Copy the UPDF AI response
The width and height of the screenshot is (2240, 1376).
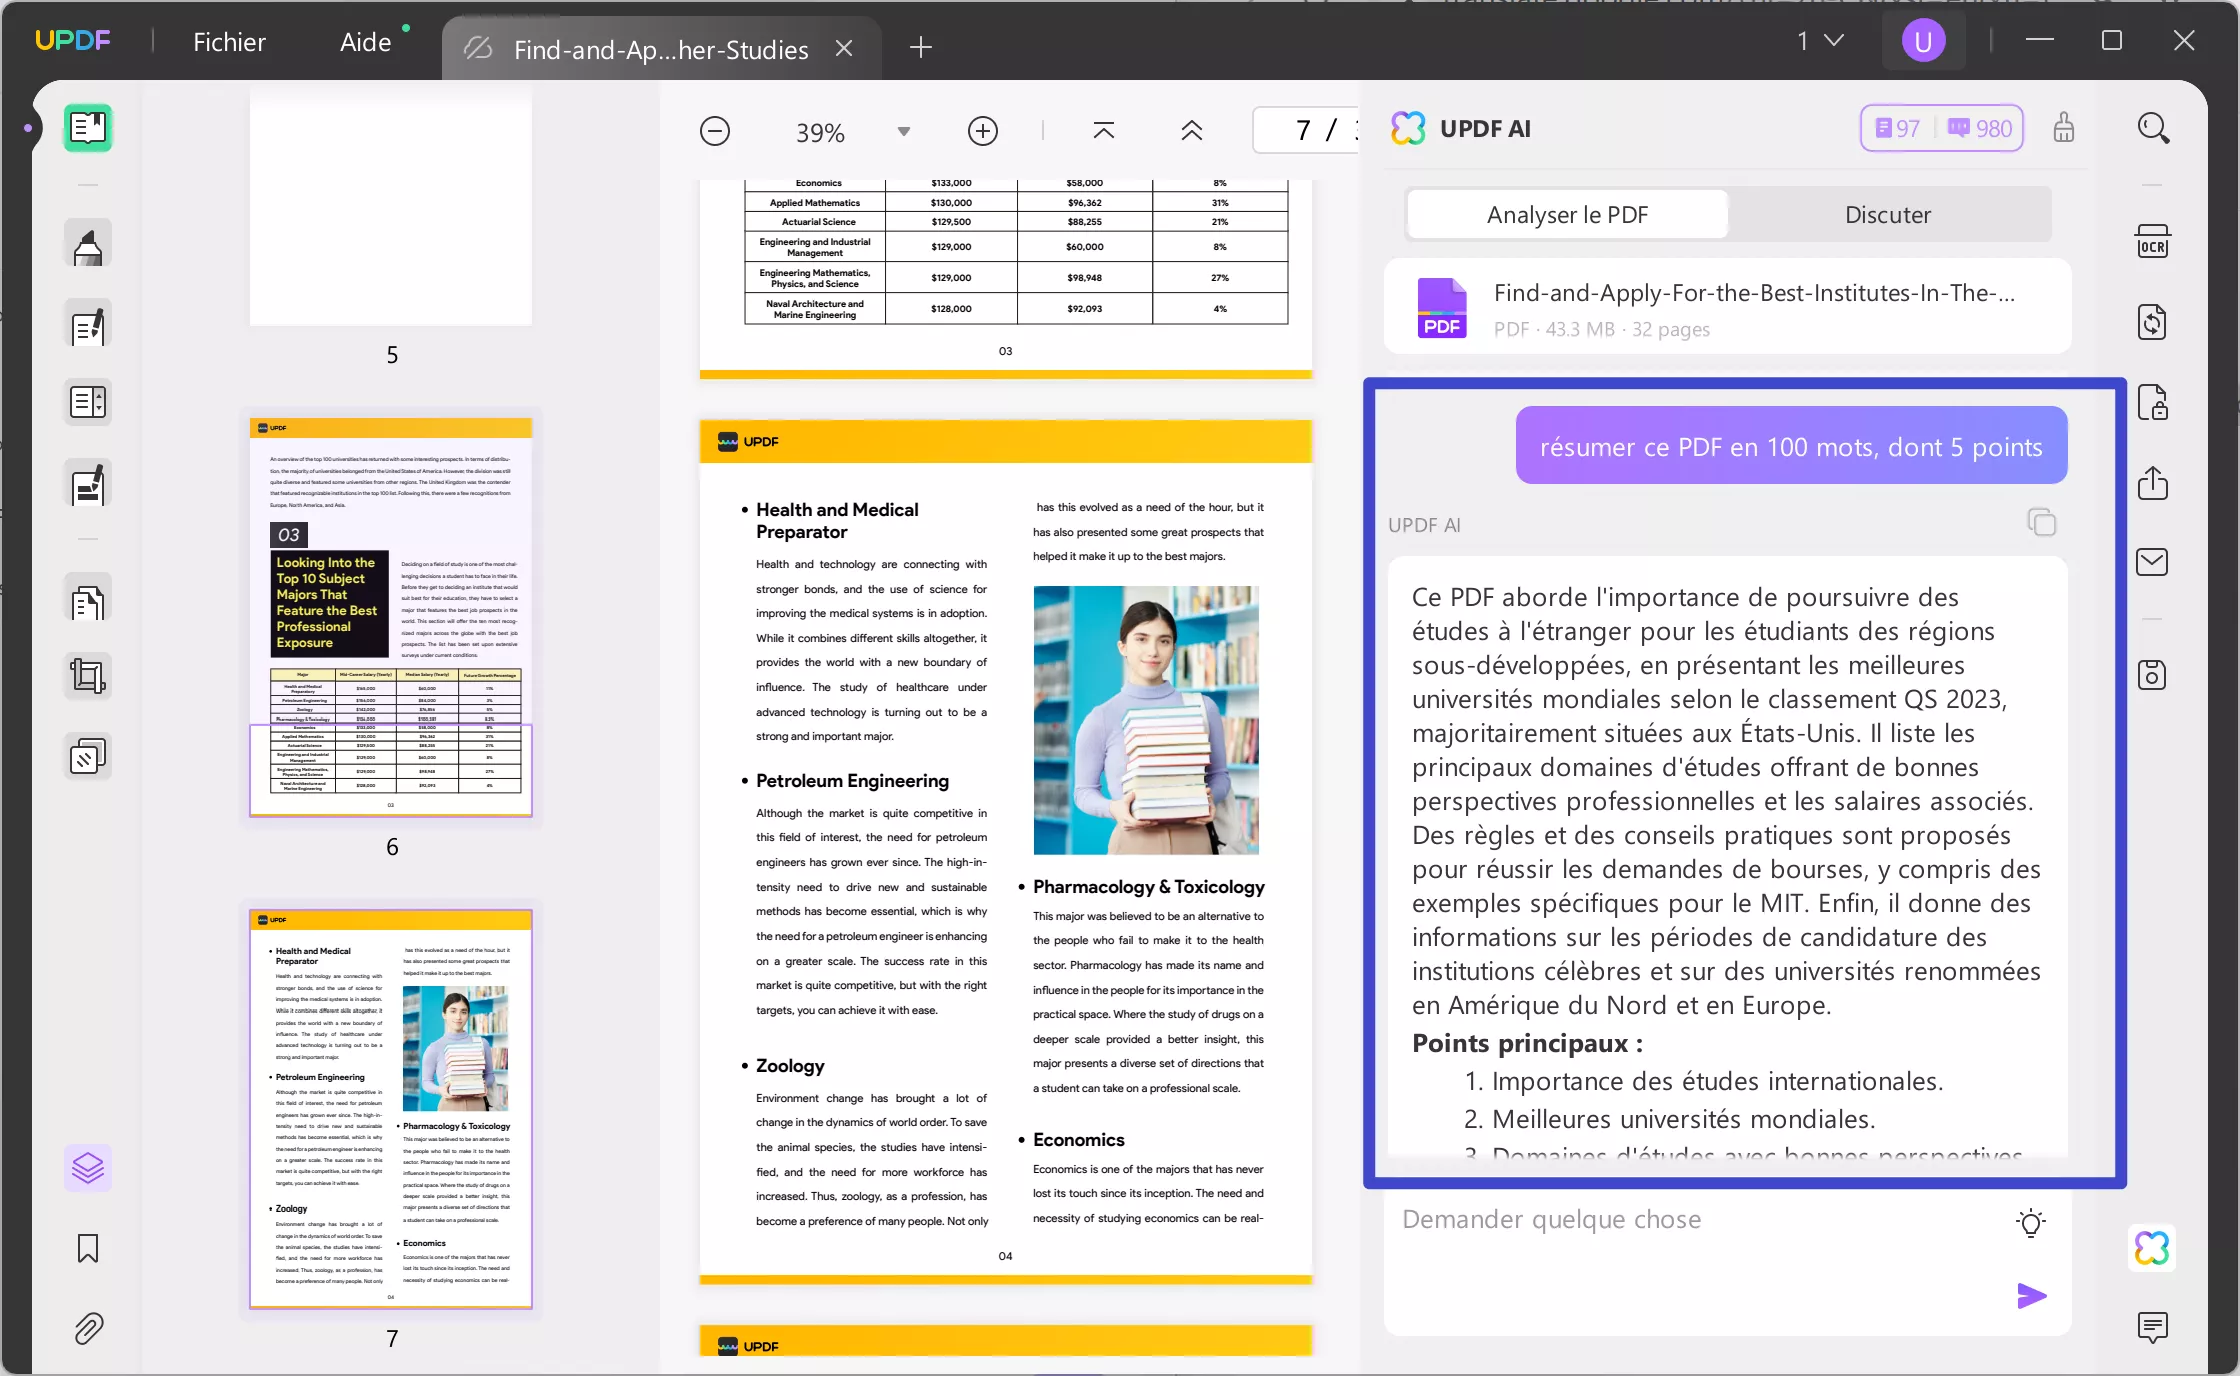point(2042,522)
